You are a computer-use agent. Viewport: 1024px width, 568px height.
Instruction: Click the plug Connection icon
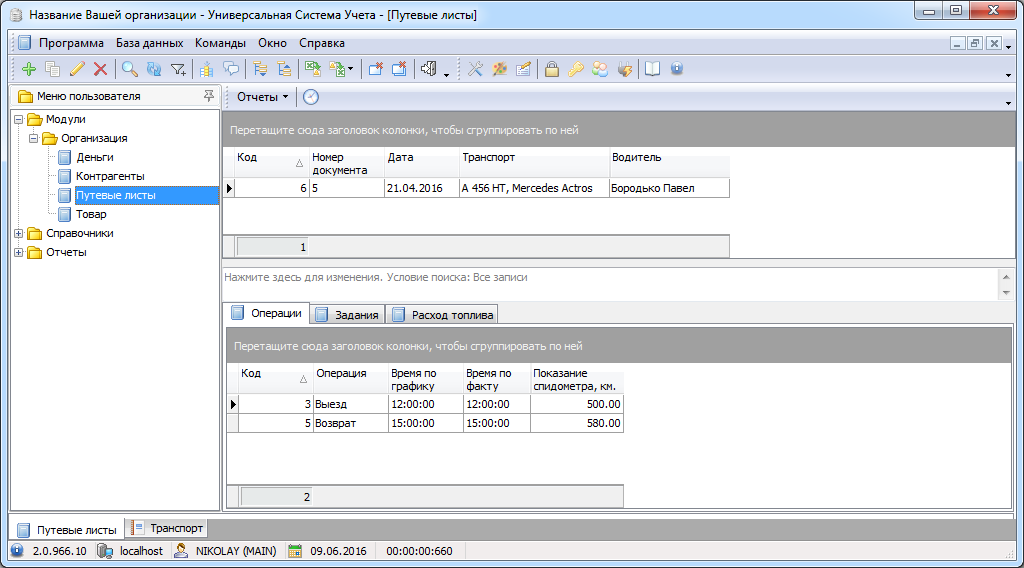coord(624,69)
